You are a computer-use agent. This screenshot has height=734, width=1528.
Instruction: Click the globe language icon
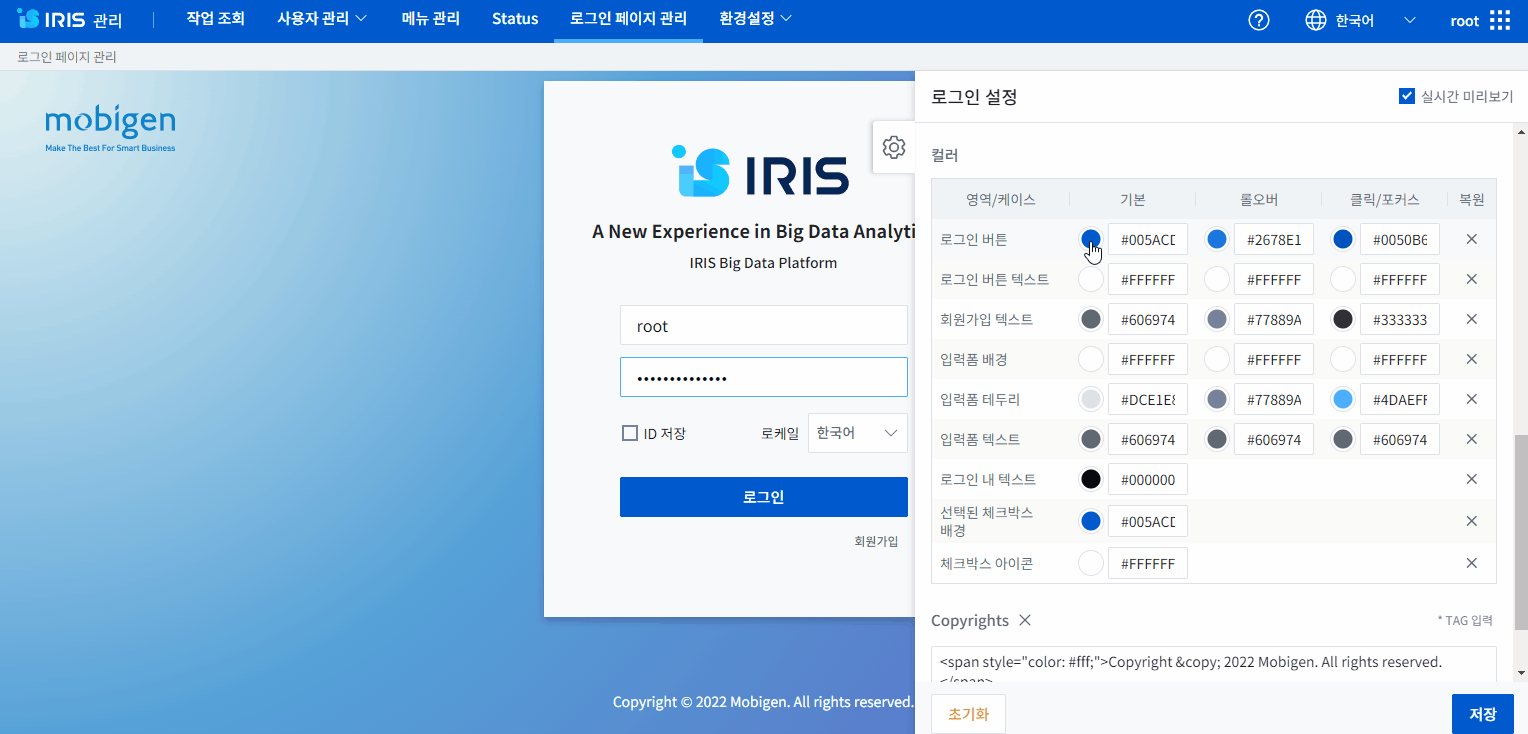point(1316,20)
